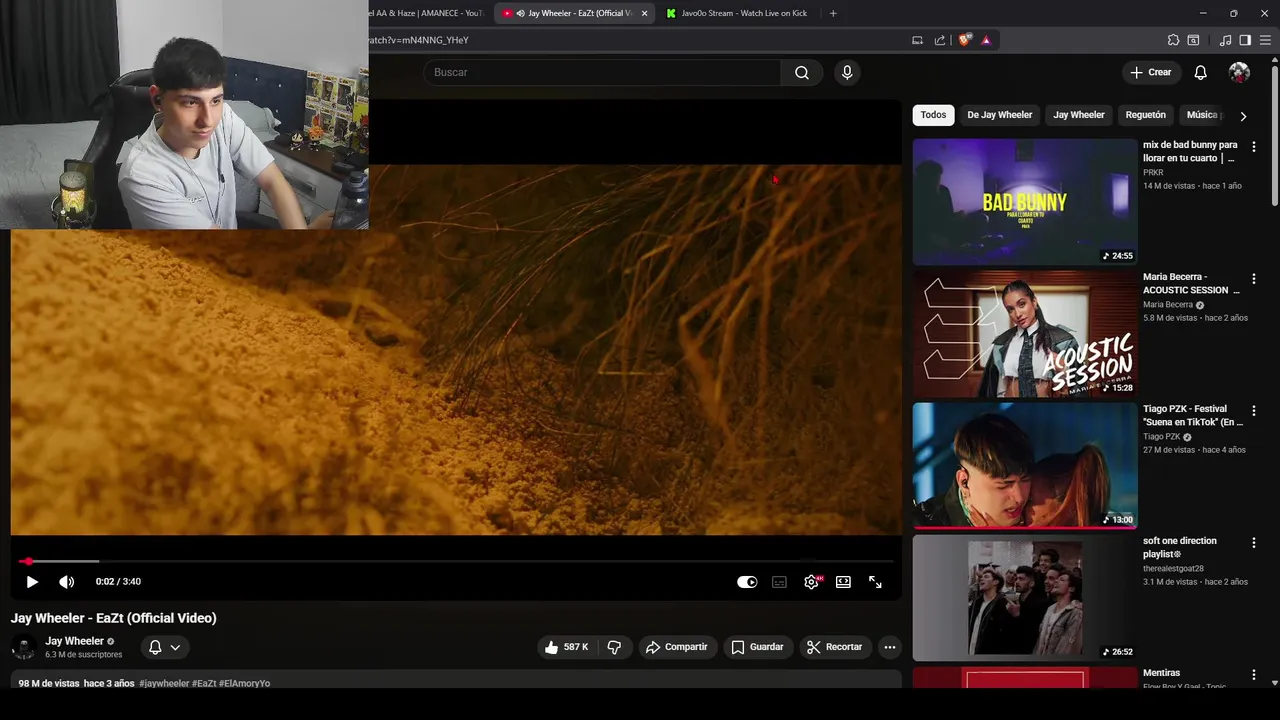Click Brave Shields lion icon

click(964, 40)
